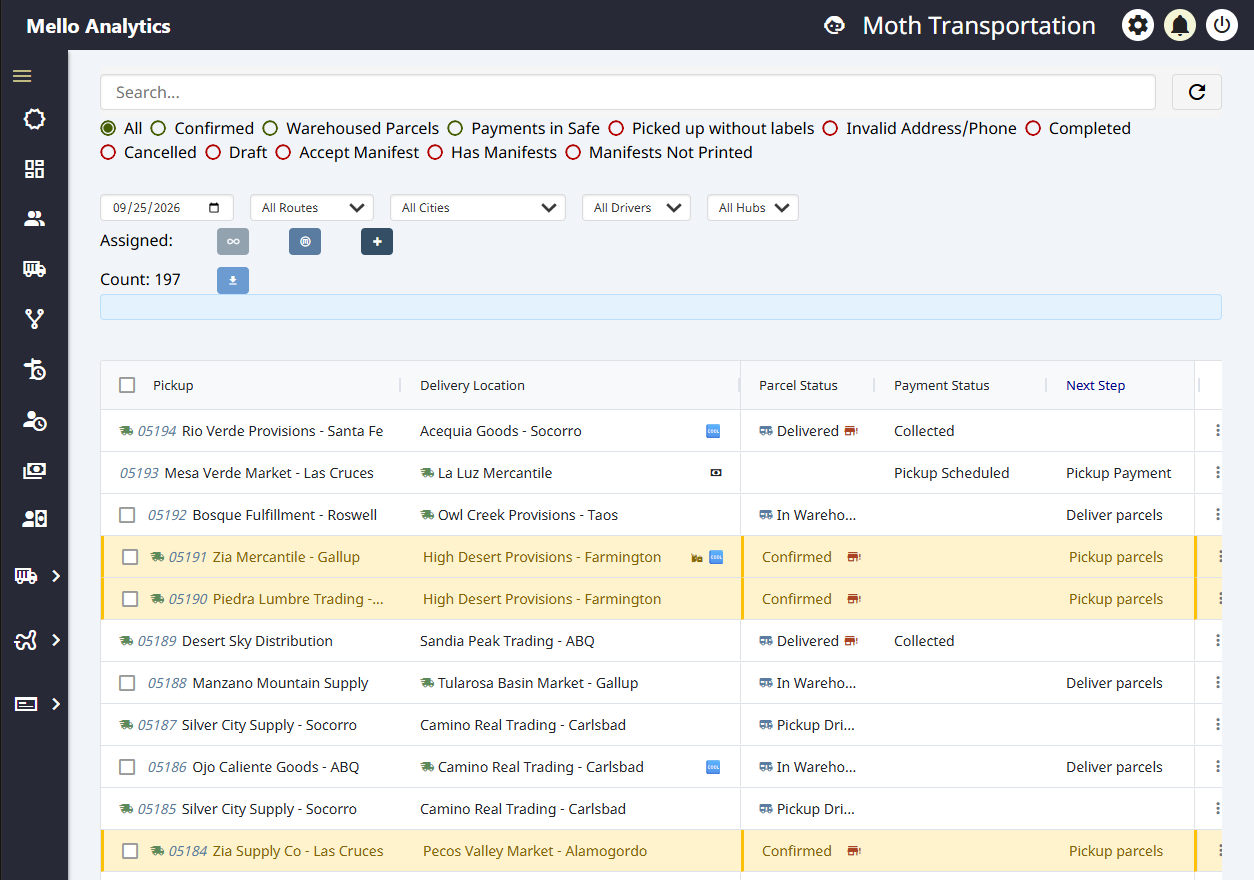The width and height of the screenshot is (1254, 880).
Task: Open the three-dot menu on the 05187 row
Action: point(1218,724)
